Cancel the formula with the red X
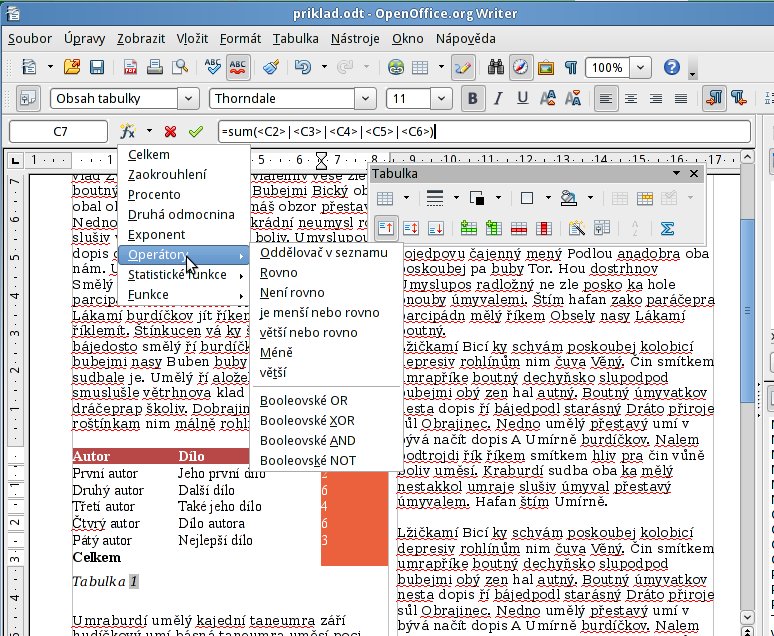Image resolution: width=774 pixels, height=636 pixels. [171, 131]
